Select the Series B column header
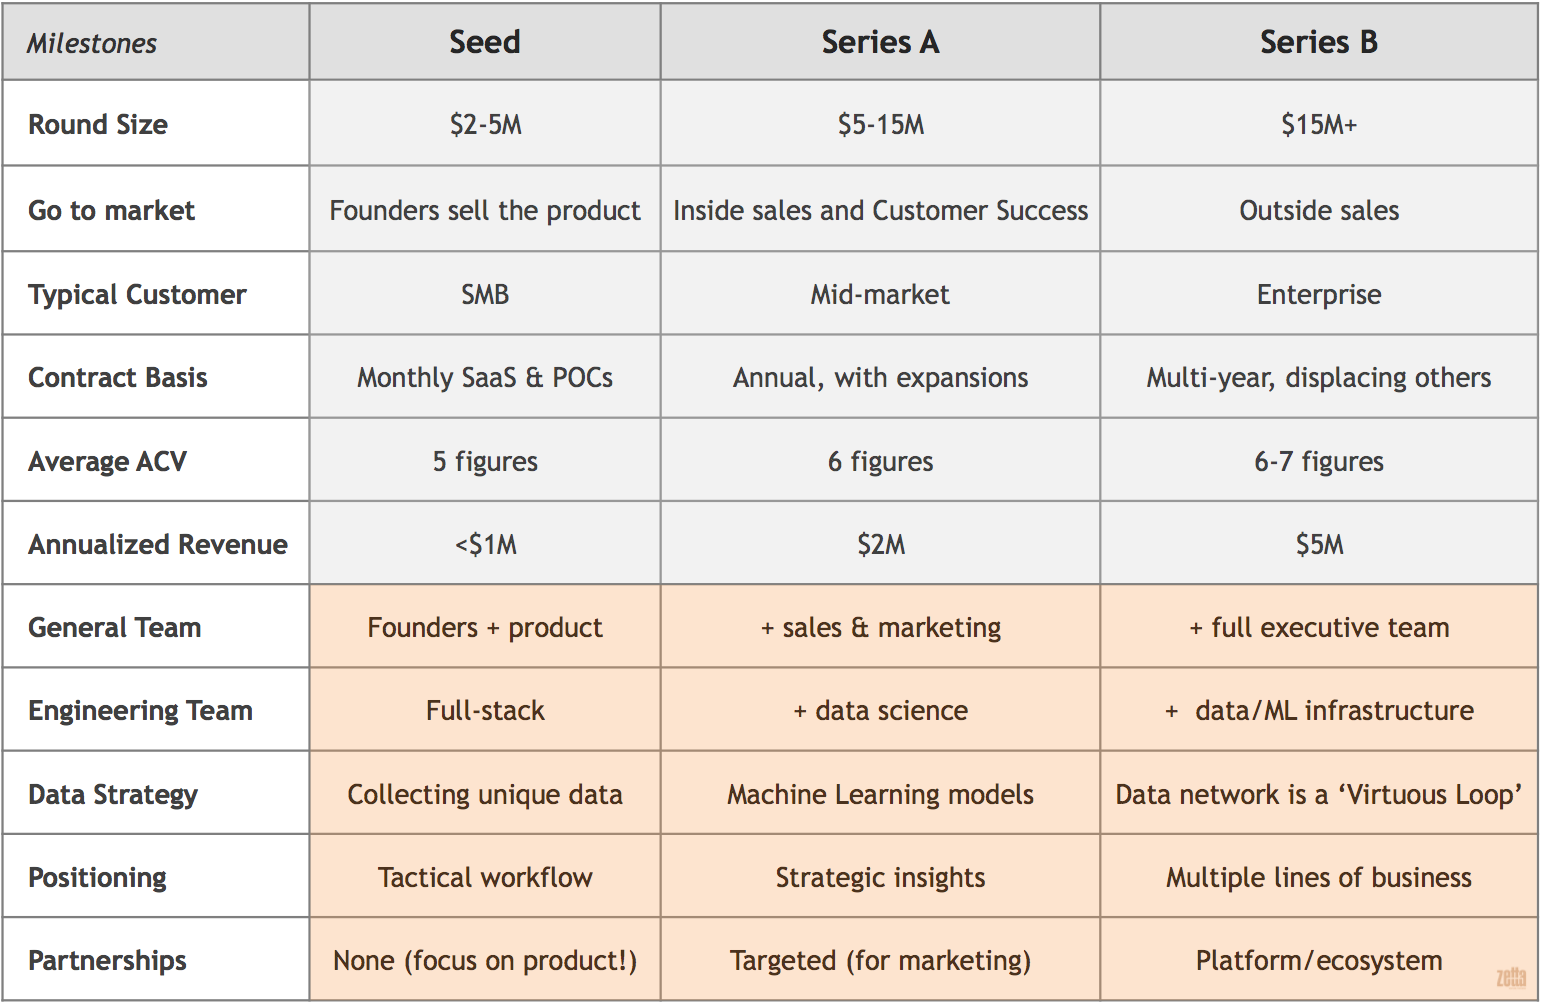 1318,42
